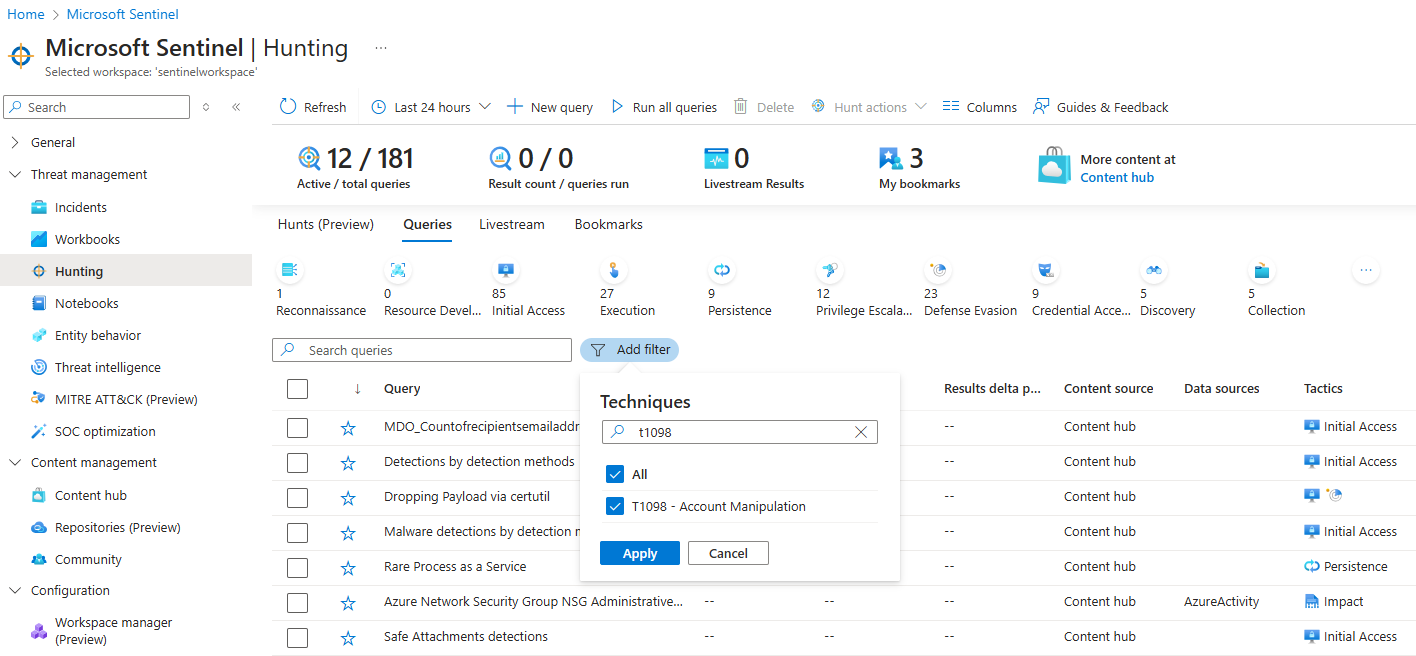Click the Search queries input field
The image size is (1416, 656).
(422, 350)
